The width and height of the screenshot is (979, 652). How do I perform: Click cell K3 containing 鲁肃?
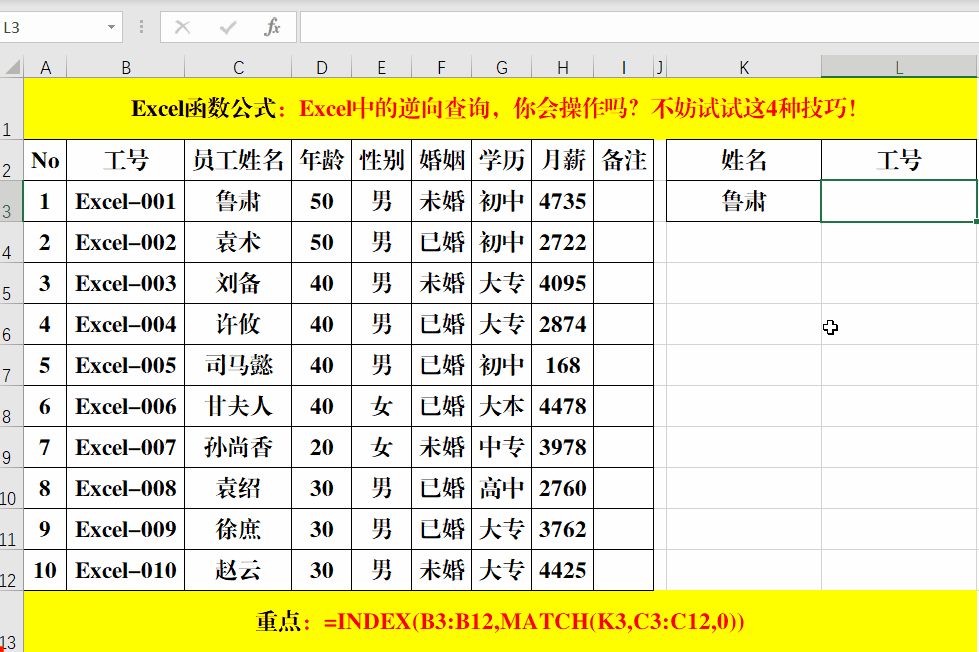point(744,201)
